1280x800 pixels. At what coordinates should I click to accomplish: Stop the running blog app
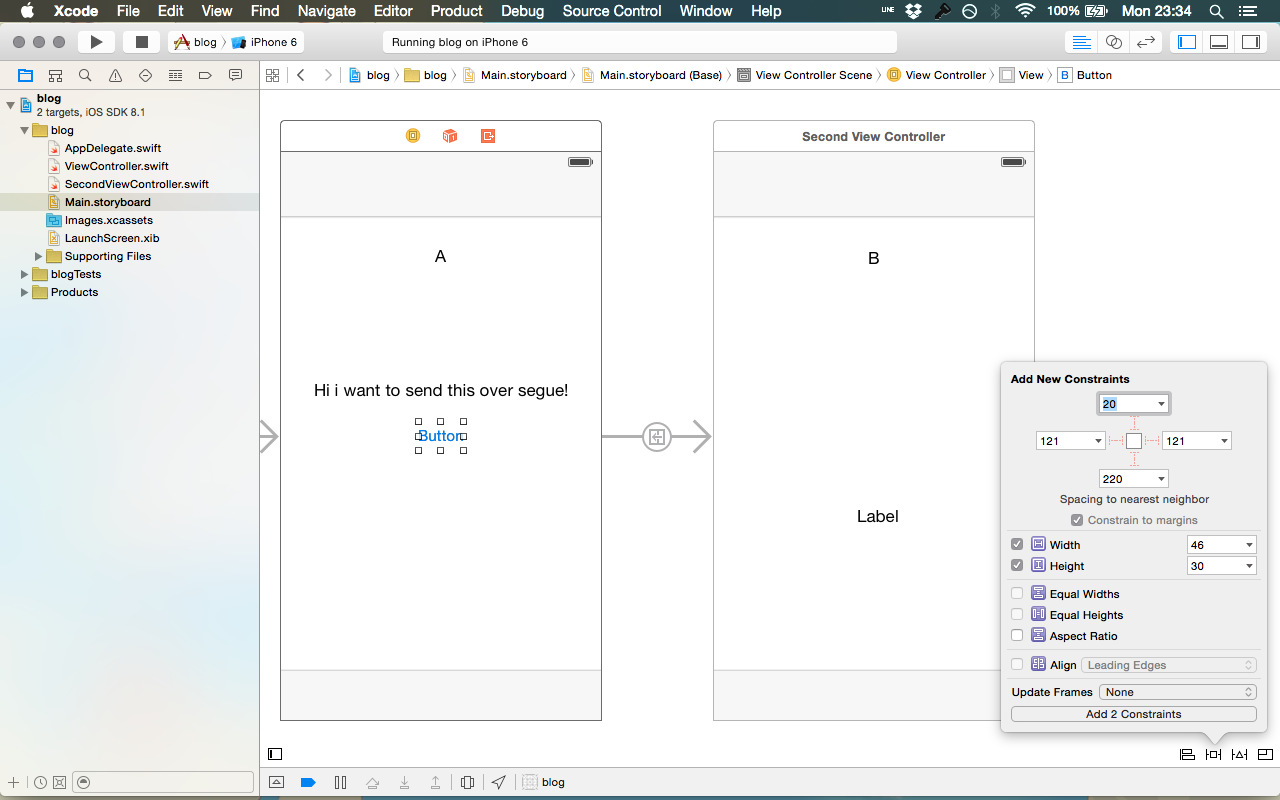[x=139, y=42]
